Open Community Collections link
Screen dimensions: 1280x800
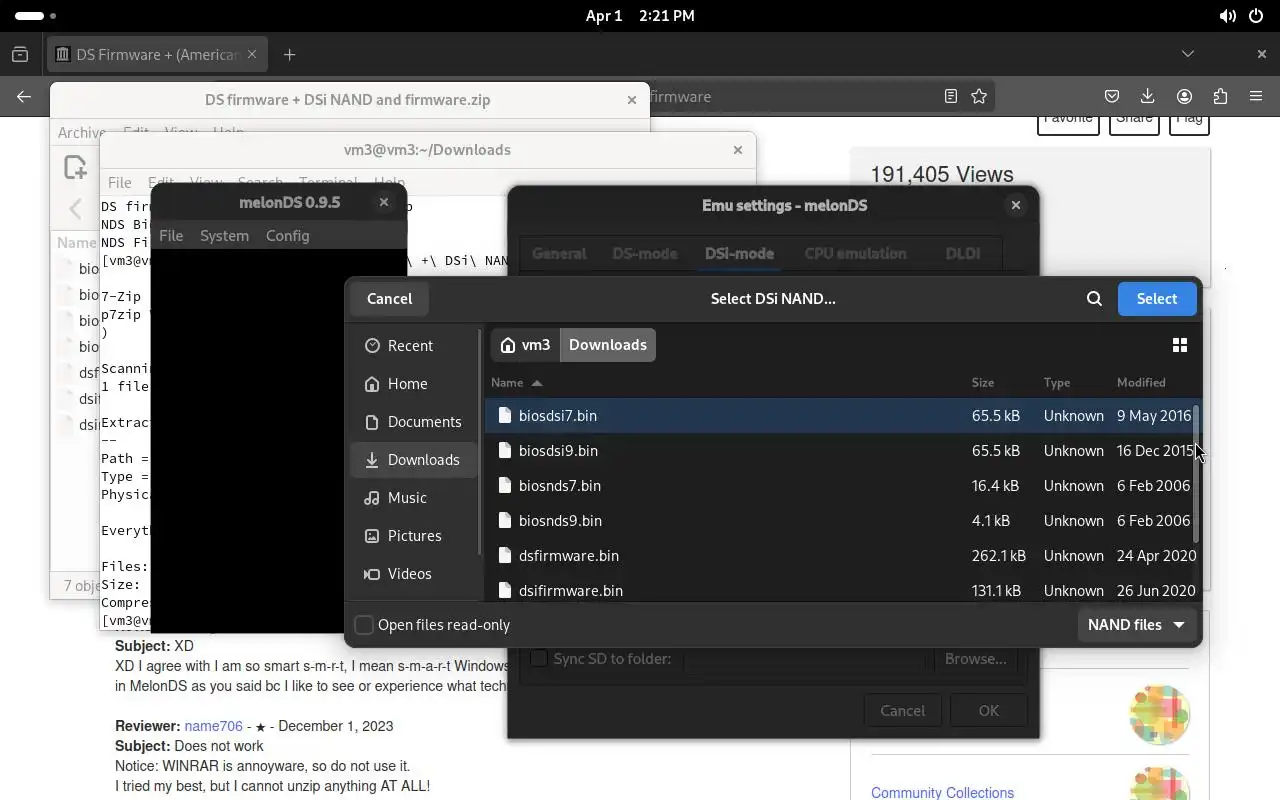point(942,792)
